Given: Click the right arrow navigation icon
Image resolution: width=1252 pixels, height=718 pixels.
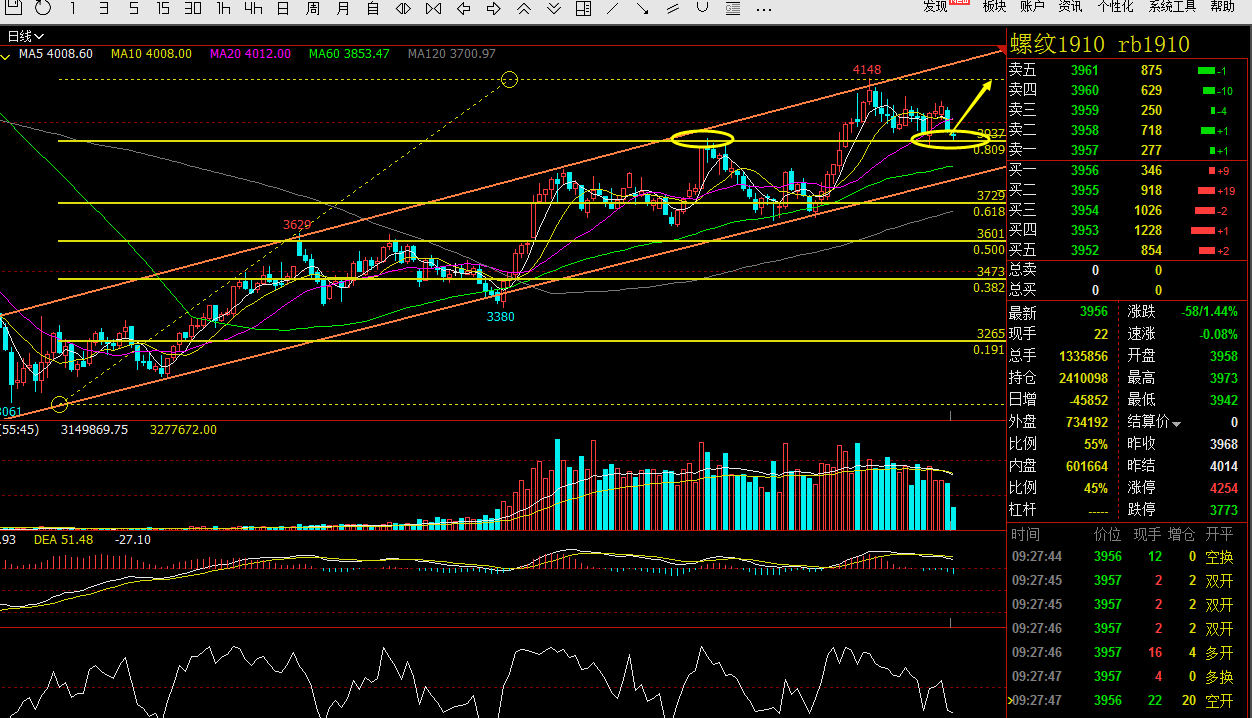Looking at the screenshot, I should coord(493,8).
